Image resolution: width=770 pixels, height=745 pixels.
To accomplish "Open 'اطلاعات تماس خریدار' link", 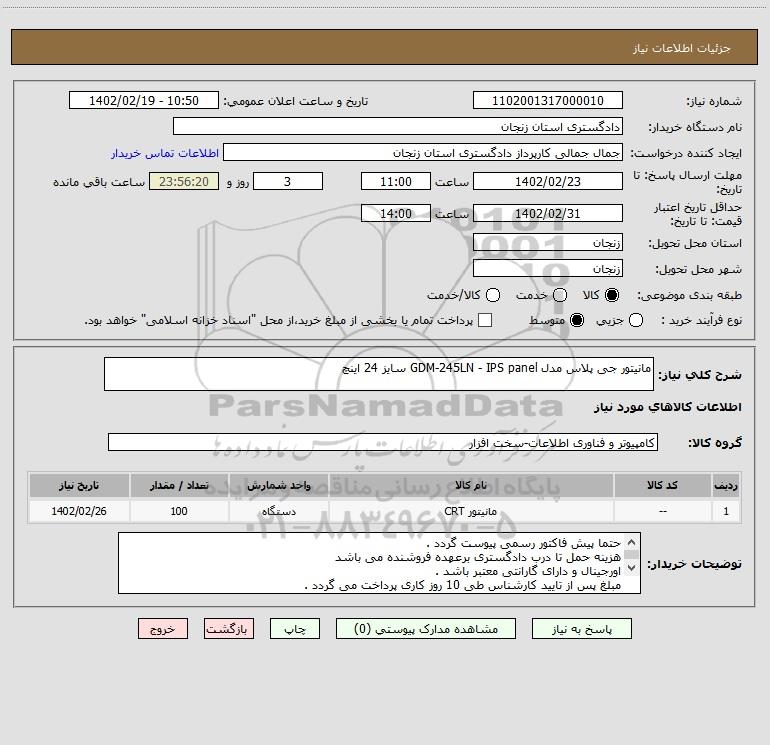I will (x=165, y=153).
